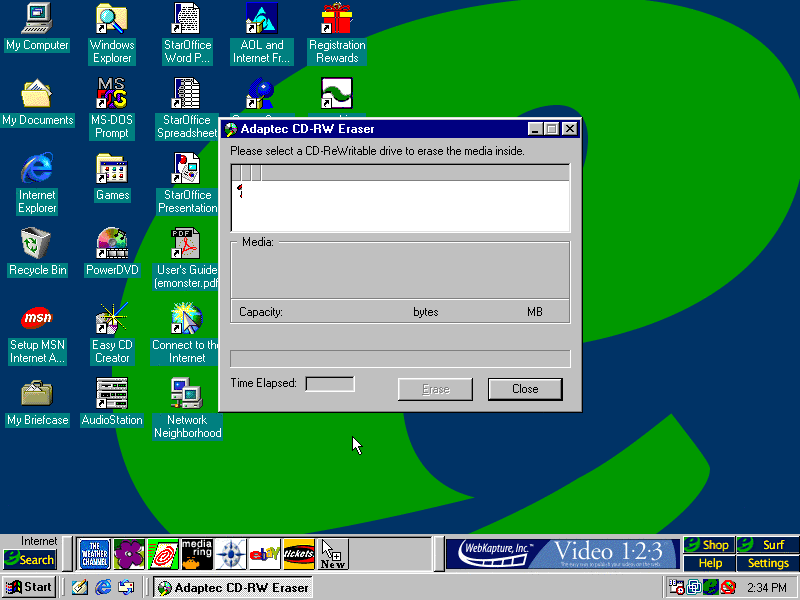This screenshot has width=800, height=600.
Task: Click The Weather Channel toolbar icon
Action: (94, 553)
